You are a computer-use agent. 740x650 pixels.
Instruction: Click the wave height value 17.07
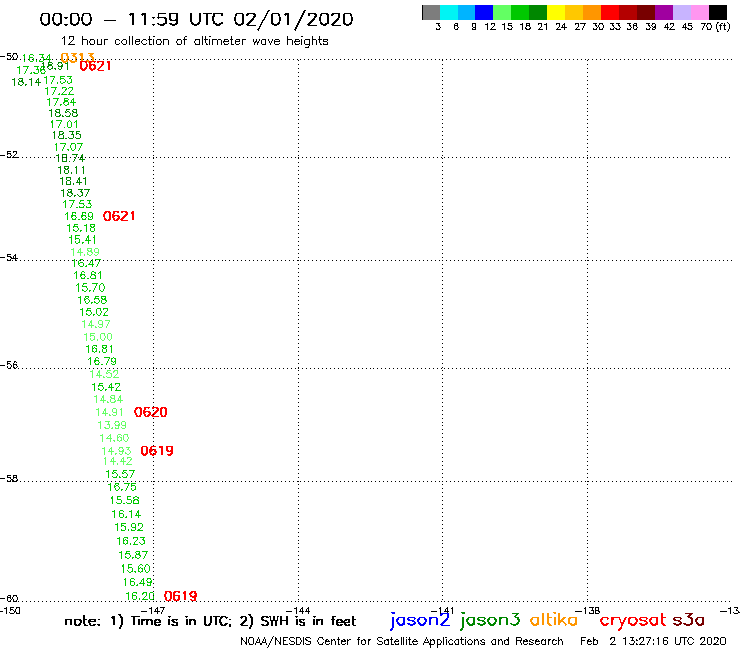68,147
